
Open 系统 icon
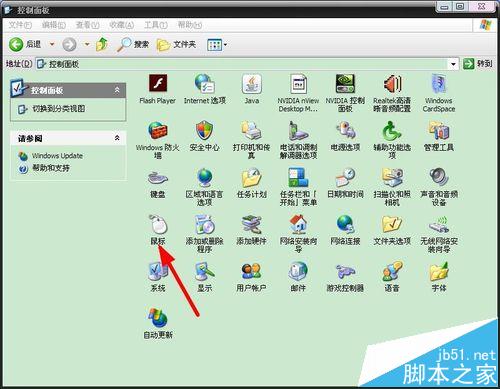pyautogui.click(x=158, y=271)
